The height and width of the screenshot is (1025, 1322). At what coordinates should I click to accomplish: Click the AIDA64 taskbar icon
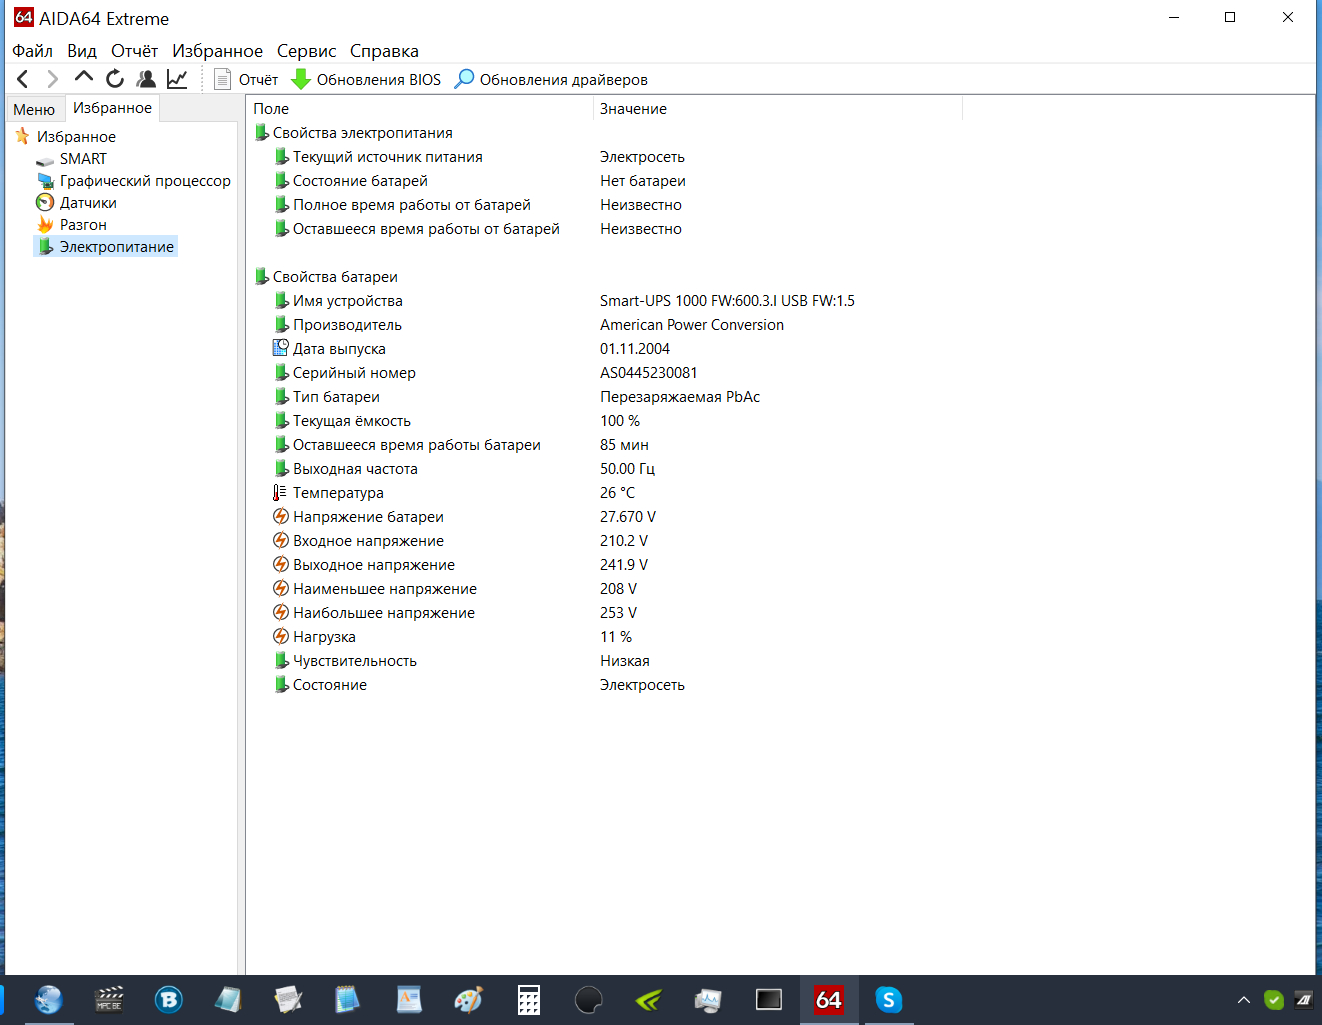point(828,1000)
